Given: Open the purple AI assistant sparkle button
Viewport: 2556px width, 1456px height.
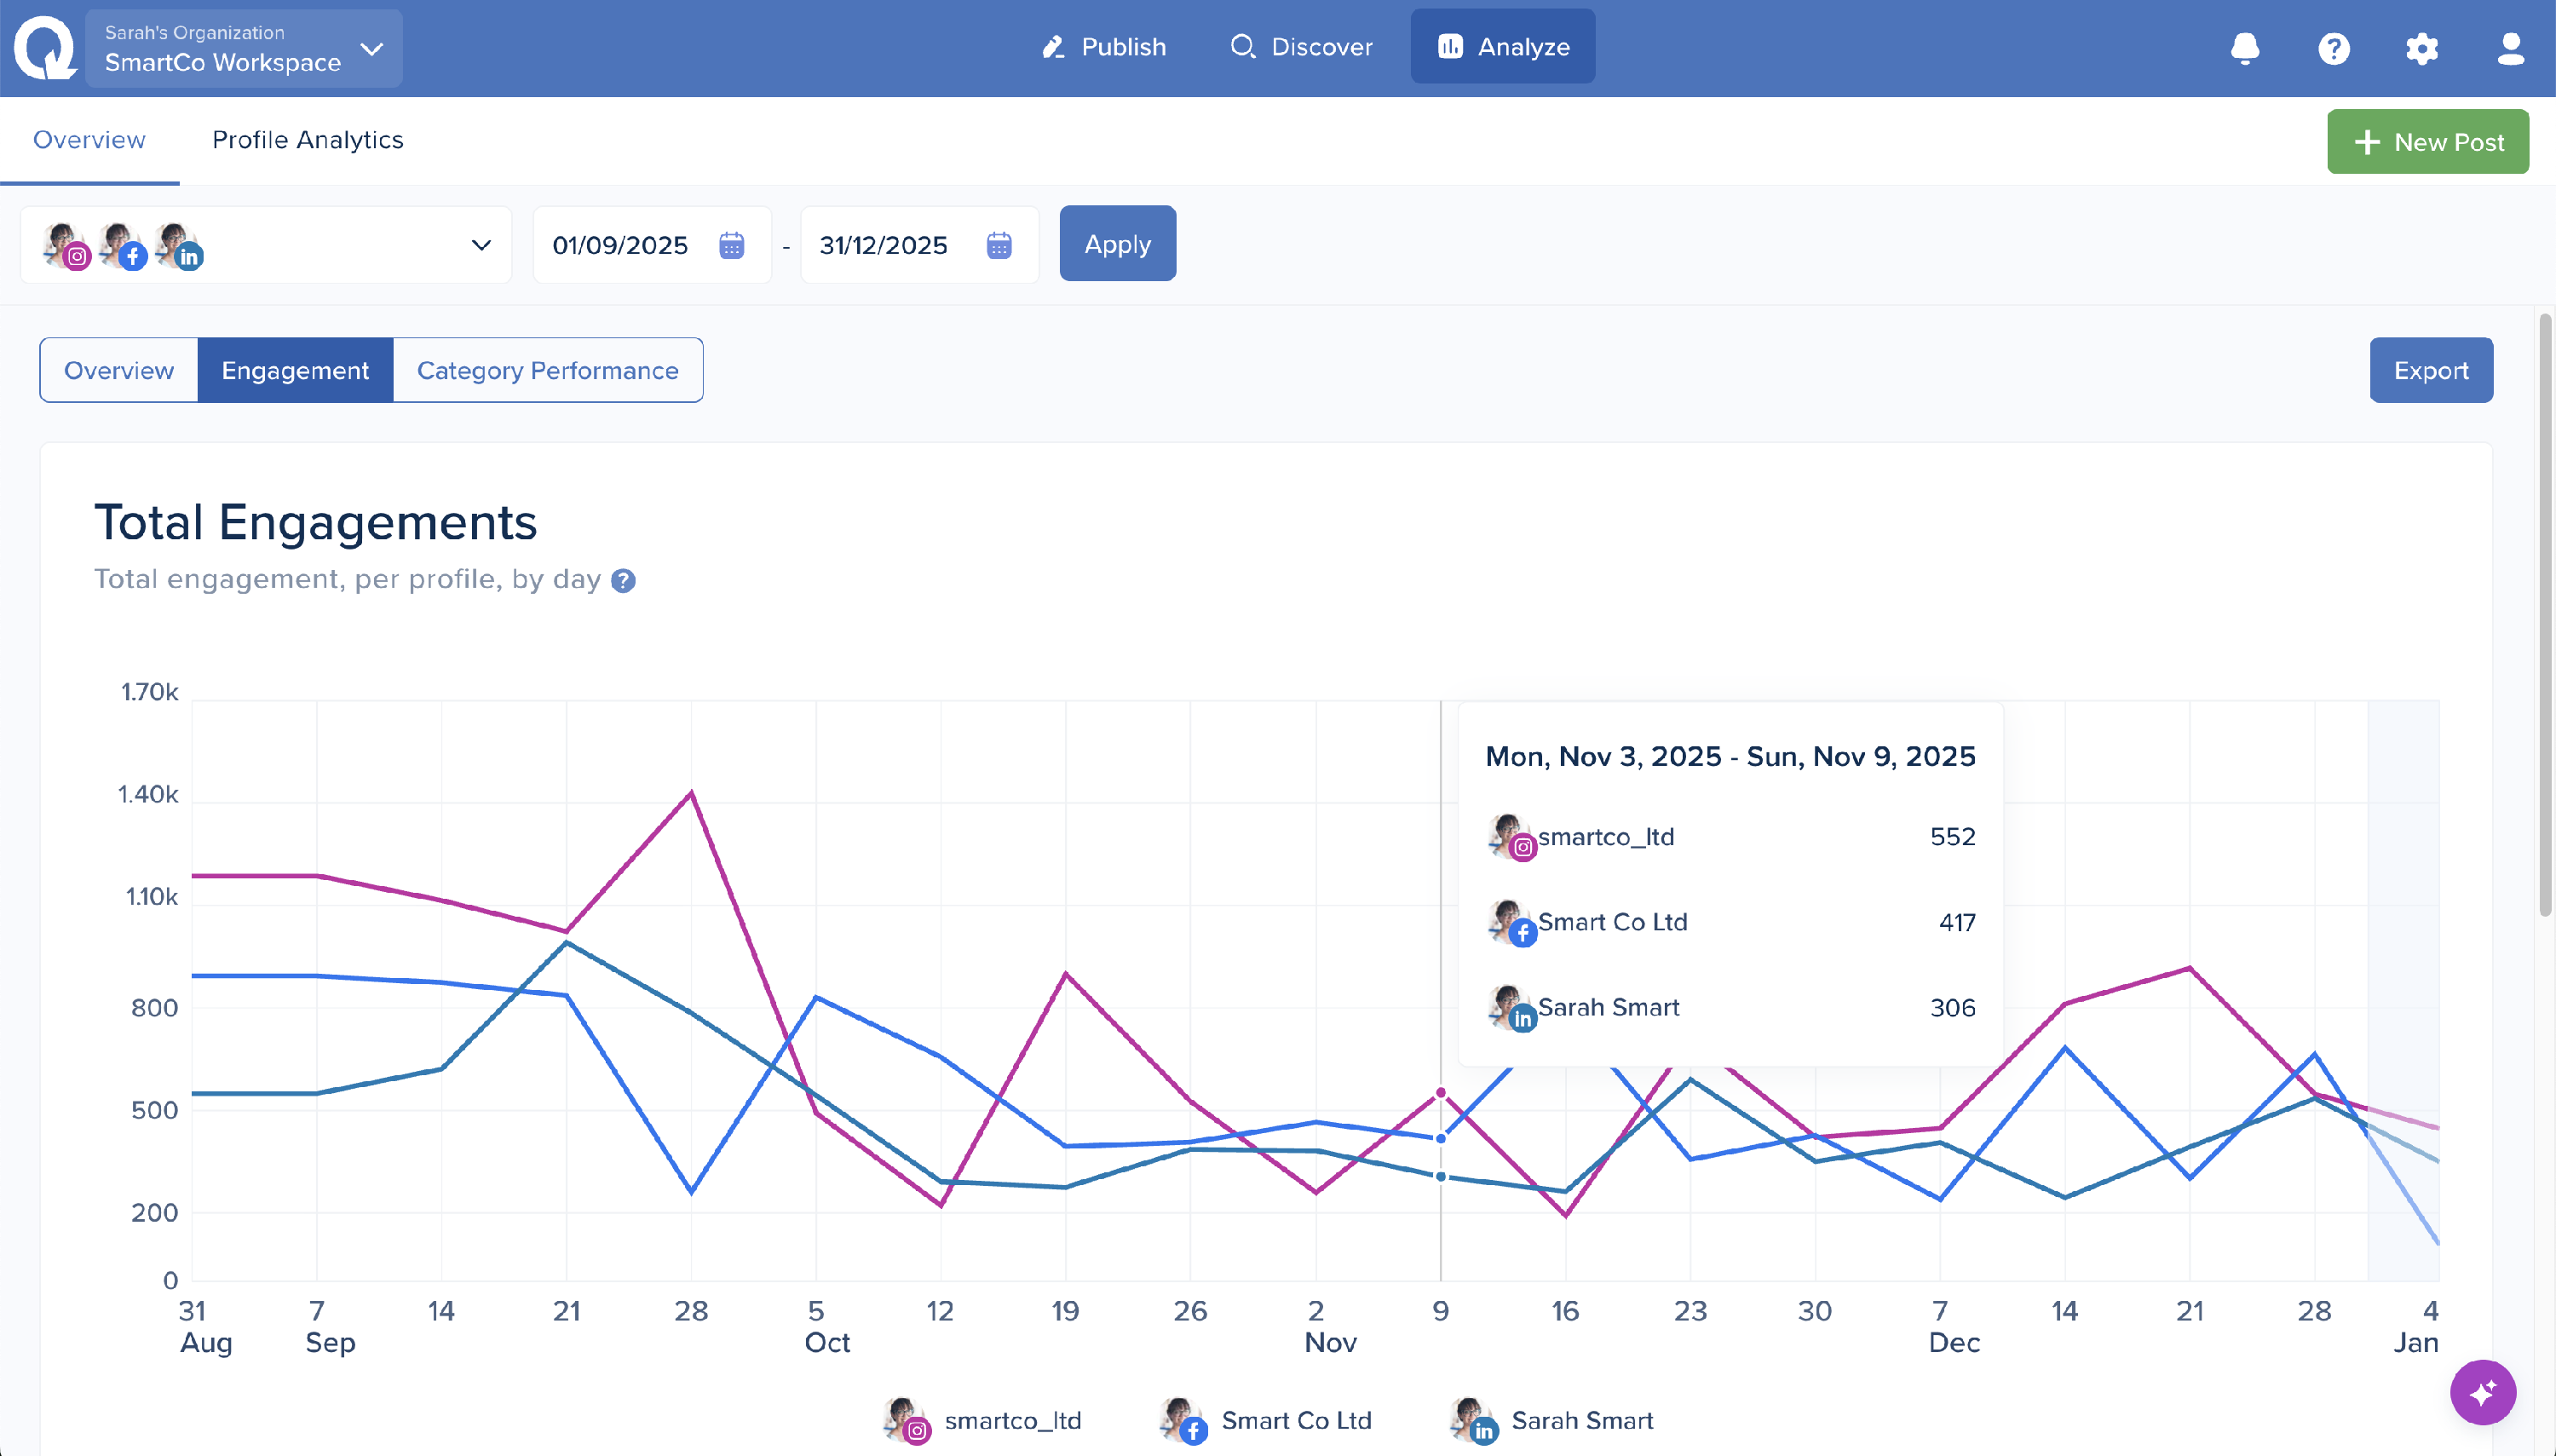Looking at the screenshot, I should coord(2482,1392).
